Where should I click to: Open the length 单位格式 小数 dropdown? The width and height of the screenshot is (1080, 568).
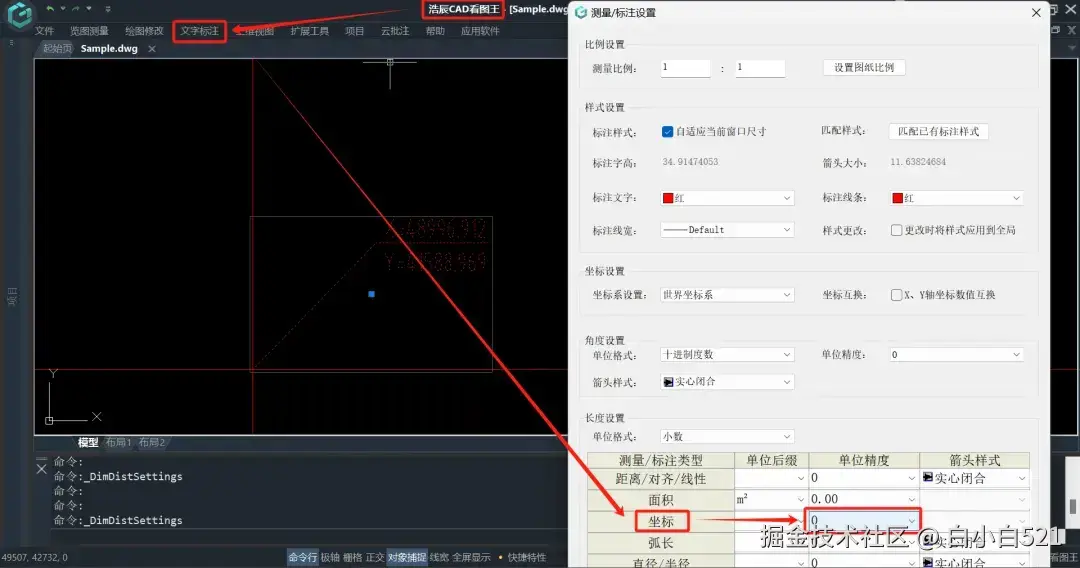[x=727, y=436]
